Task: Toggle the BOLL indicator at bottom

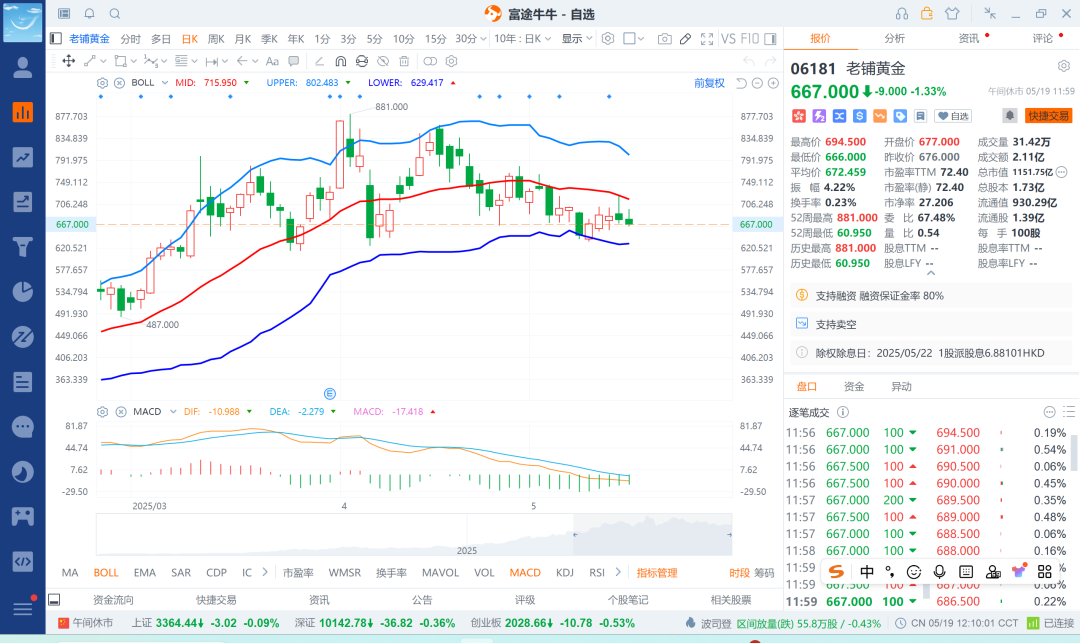Action: [106, 573]
